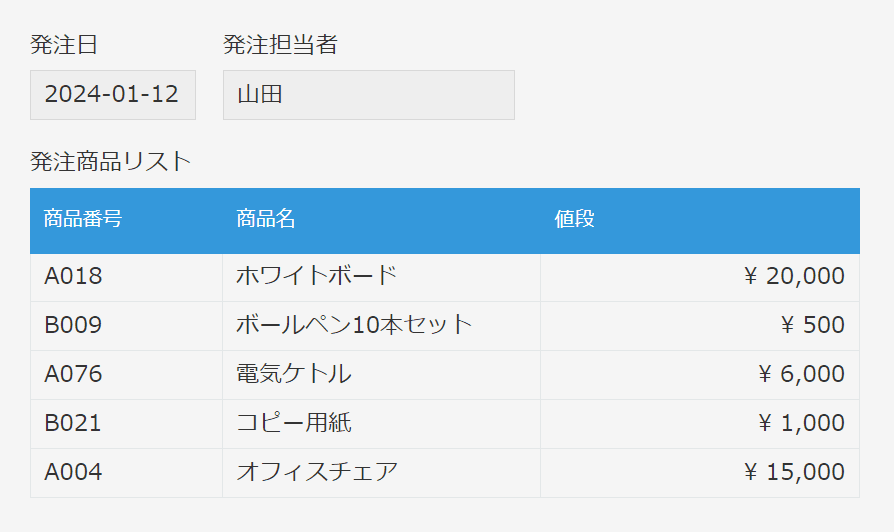
Task: Select the 電気ケトル product name cell
Action: (381, 375)
